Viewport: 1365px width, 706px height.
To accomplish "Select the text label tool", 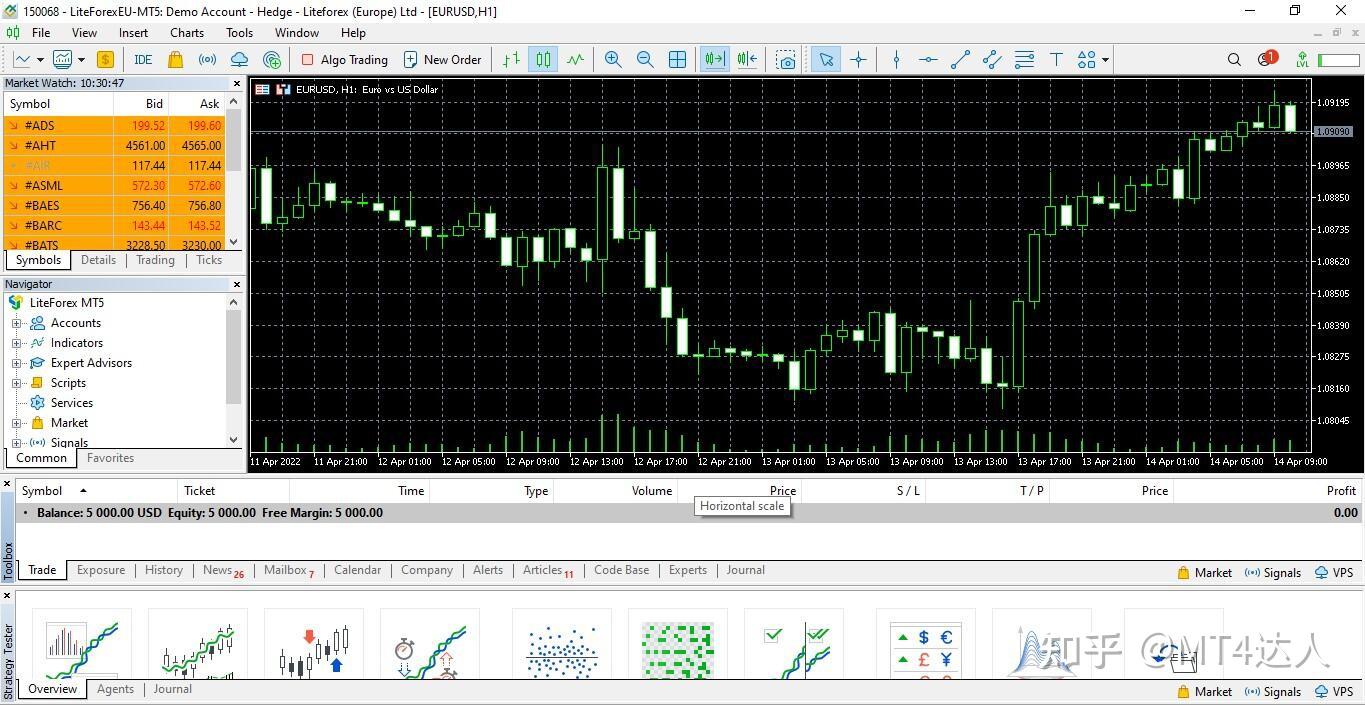I will click(1056, 60).
